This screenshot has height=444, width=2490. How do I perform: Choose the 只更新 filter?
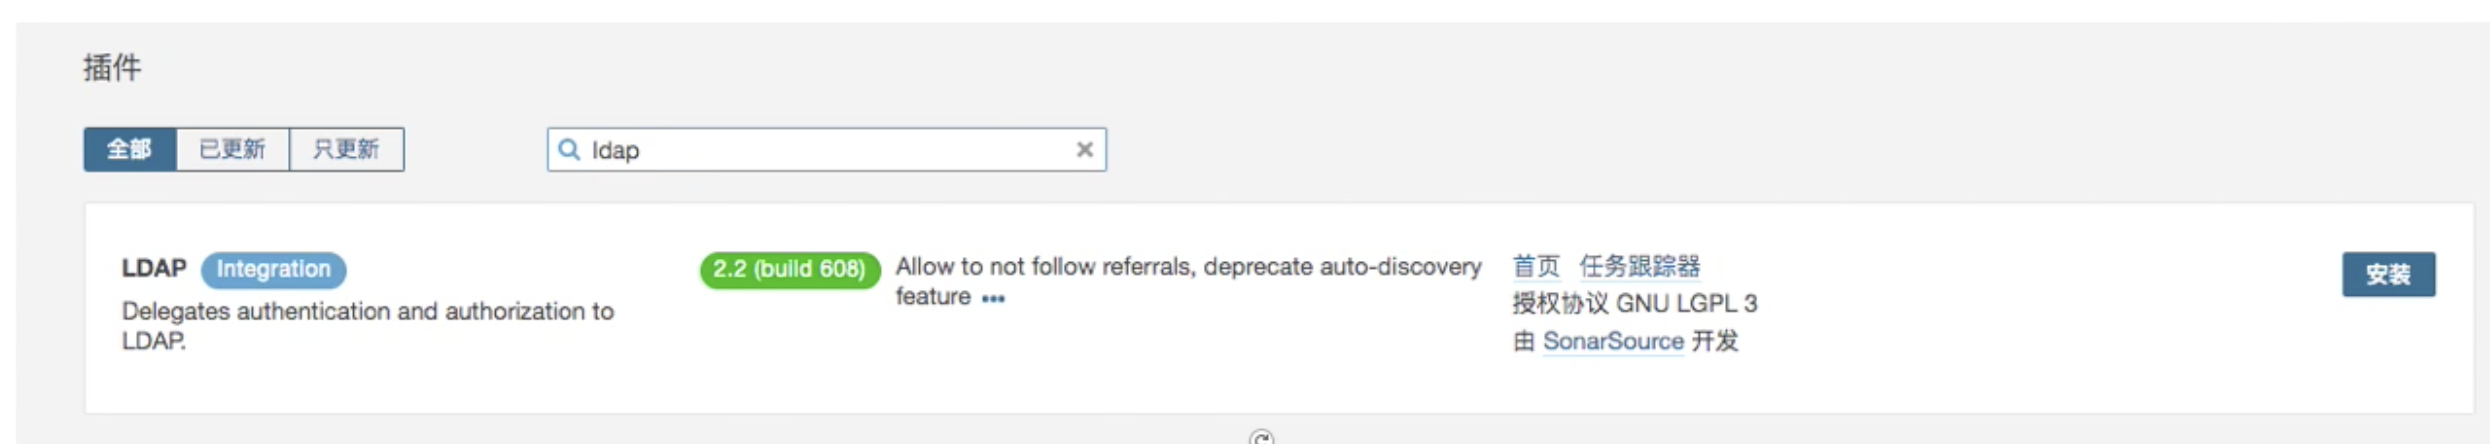(x=346, y=150)
